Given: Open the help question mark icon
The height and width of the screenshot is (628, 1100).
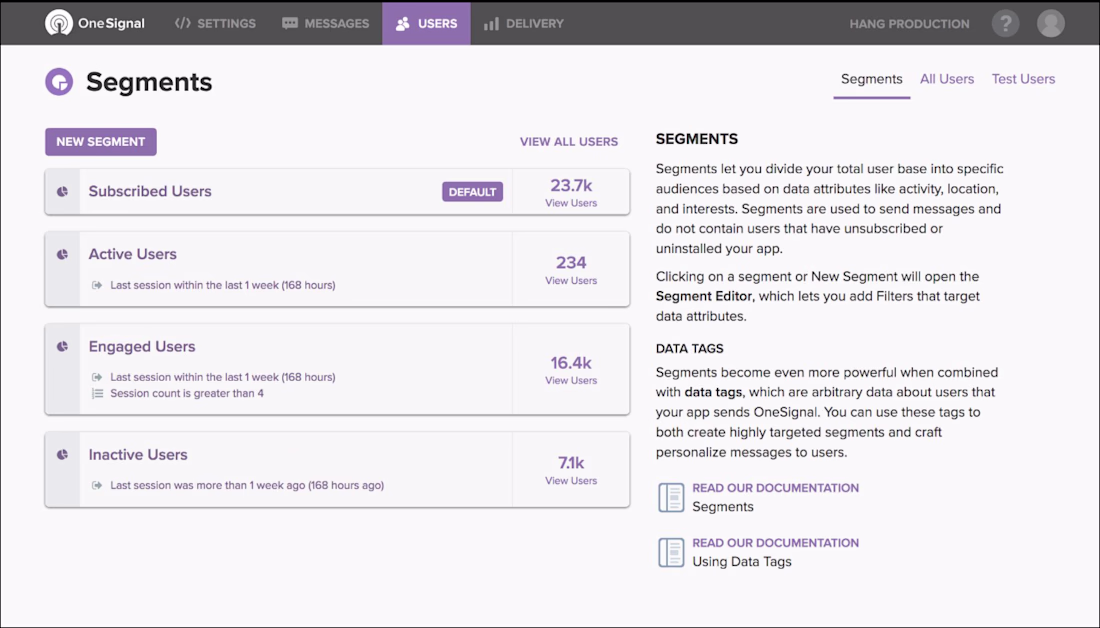Looking at the screenshot, I should [x=1006, y=23].
